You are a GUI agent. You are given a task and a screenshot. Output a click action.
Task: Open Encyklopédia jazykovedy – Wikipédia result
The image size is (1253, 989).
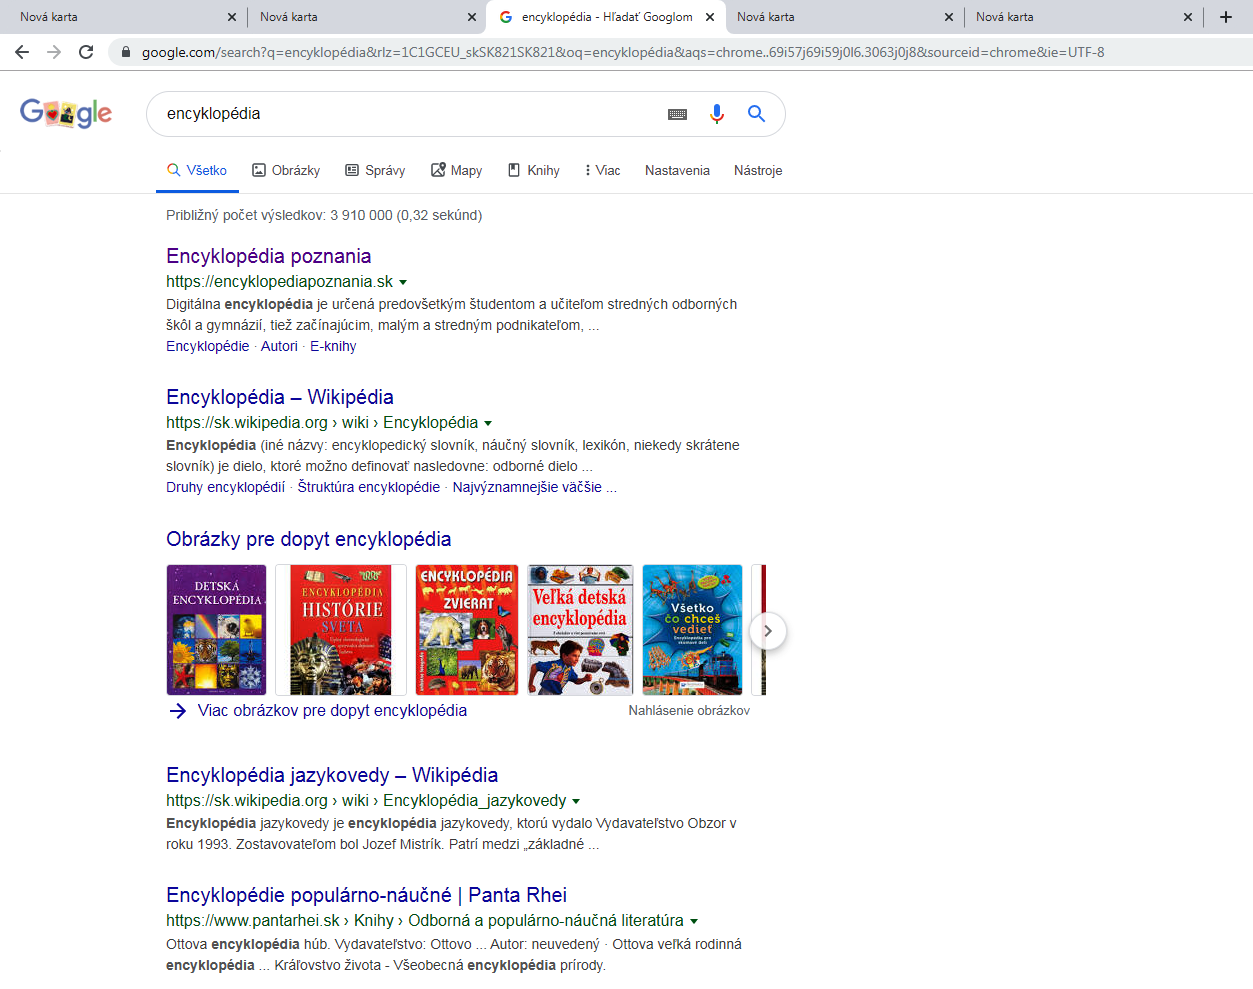coord(332,775)
